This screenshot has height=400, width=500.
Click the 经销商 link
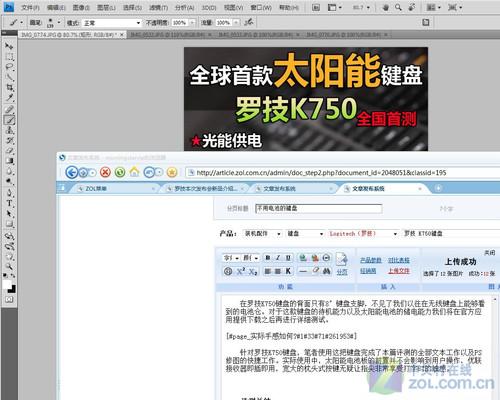tap(368, 271)
